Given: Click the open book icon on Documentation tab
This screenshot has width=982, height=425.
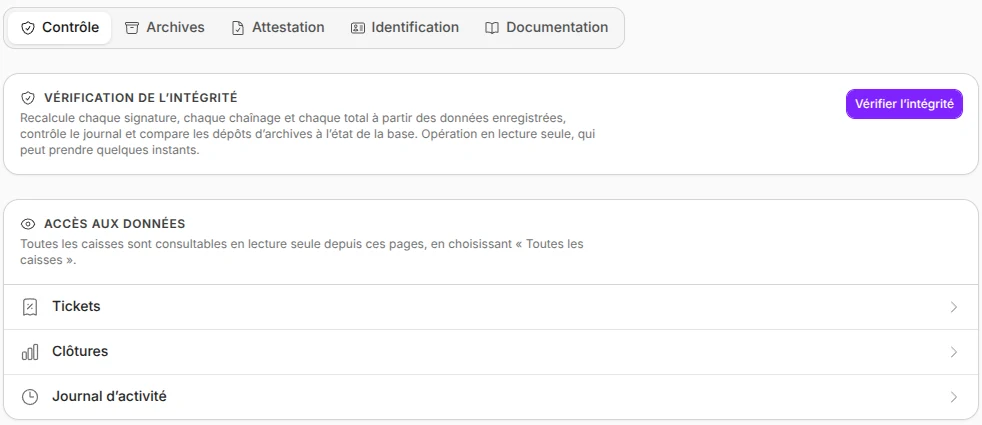Looking at the screenshot, I should coord(492,28).
